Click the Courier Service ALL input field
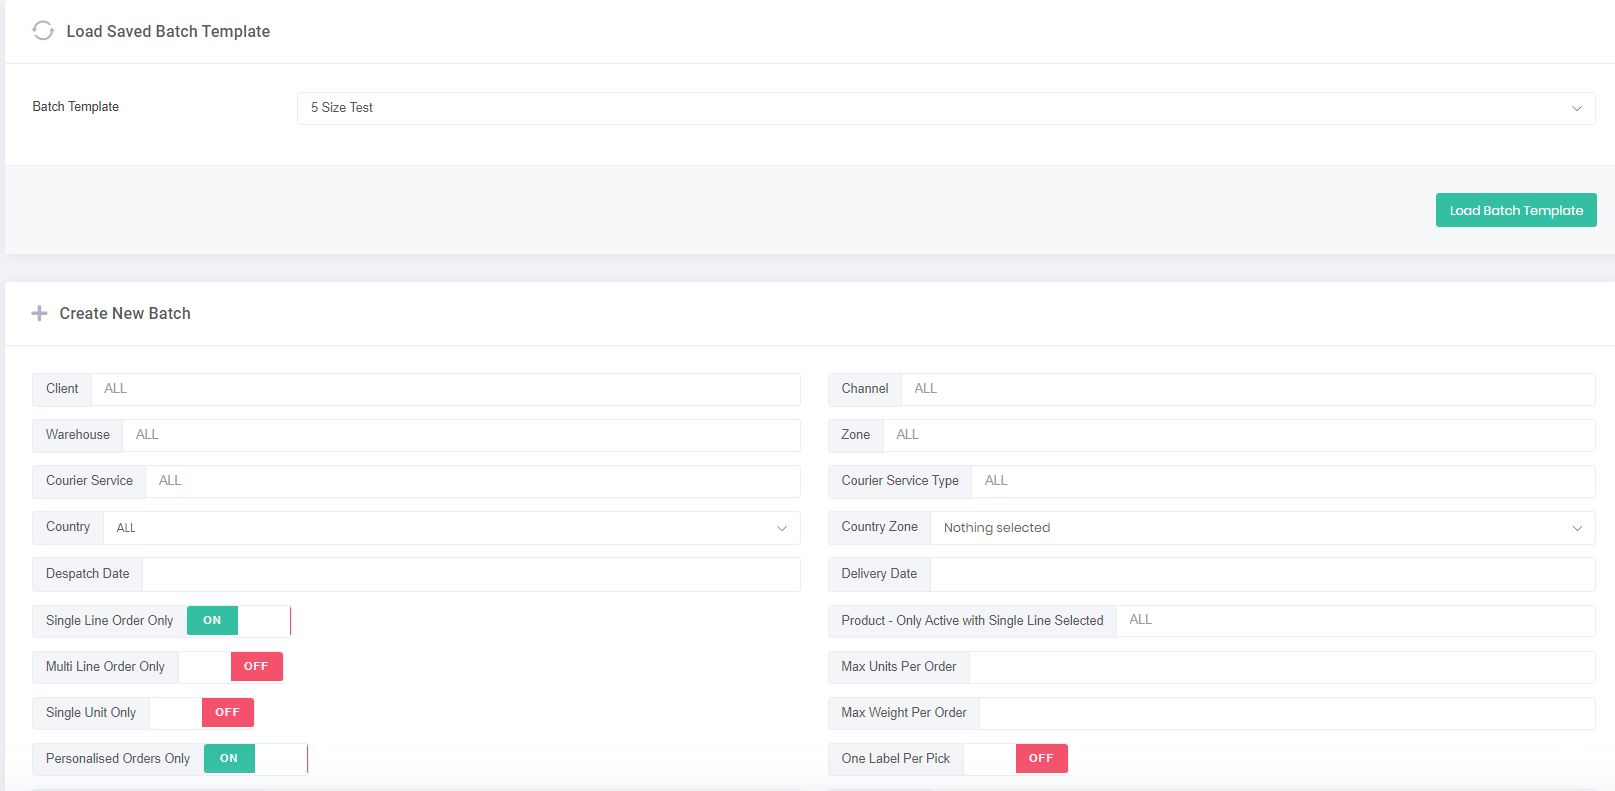The width and height of the screenshot is (1615, 791). (473, 481)
